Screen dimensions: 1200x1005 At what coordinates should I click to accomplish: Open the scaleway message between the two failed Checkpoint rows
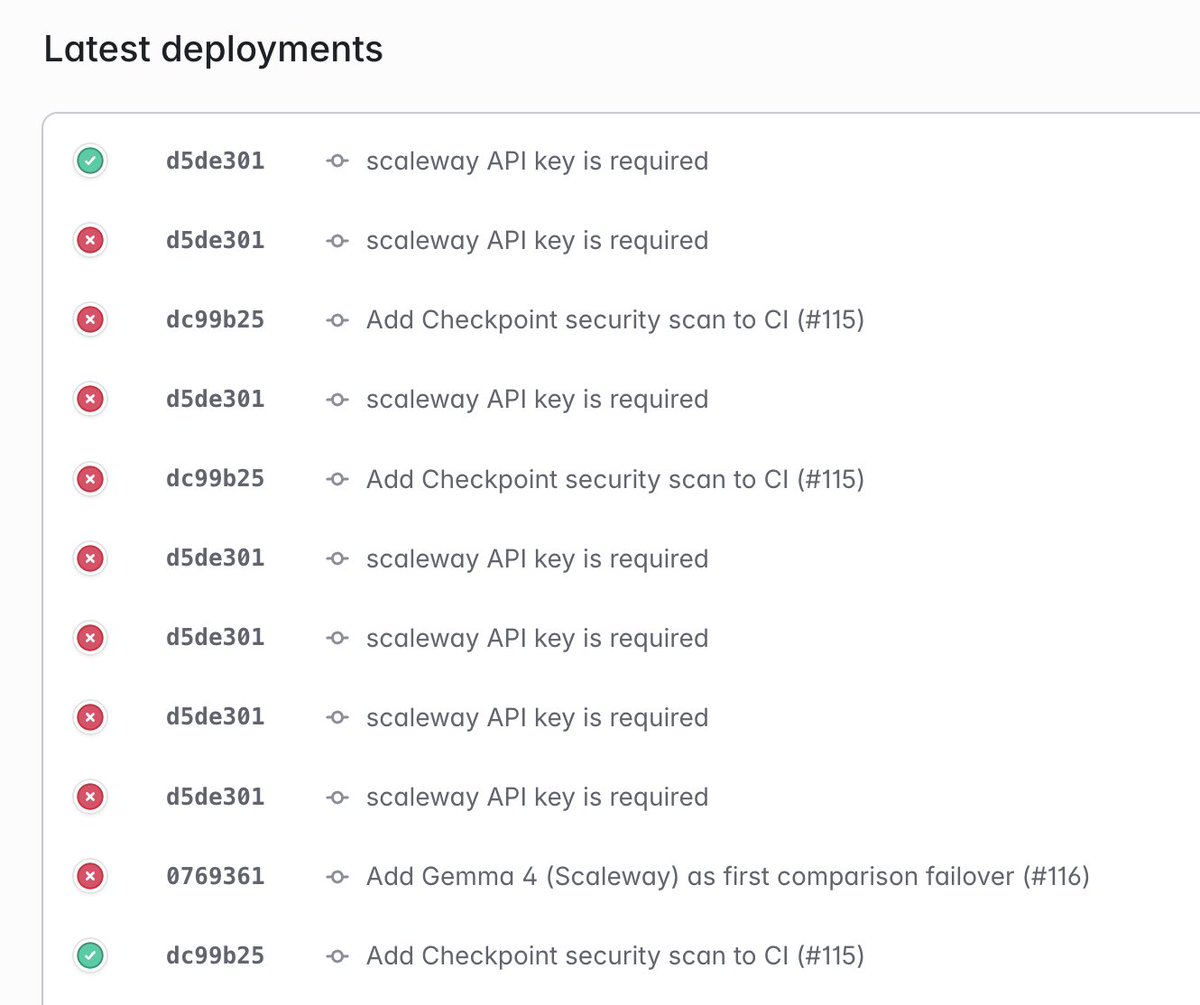(537, 400)
